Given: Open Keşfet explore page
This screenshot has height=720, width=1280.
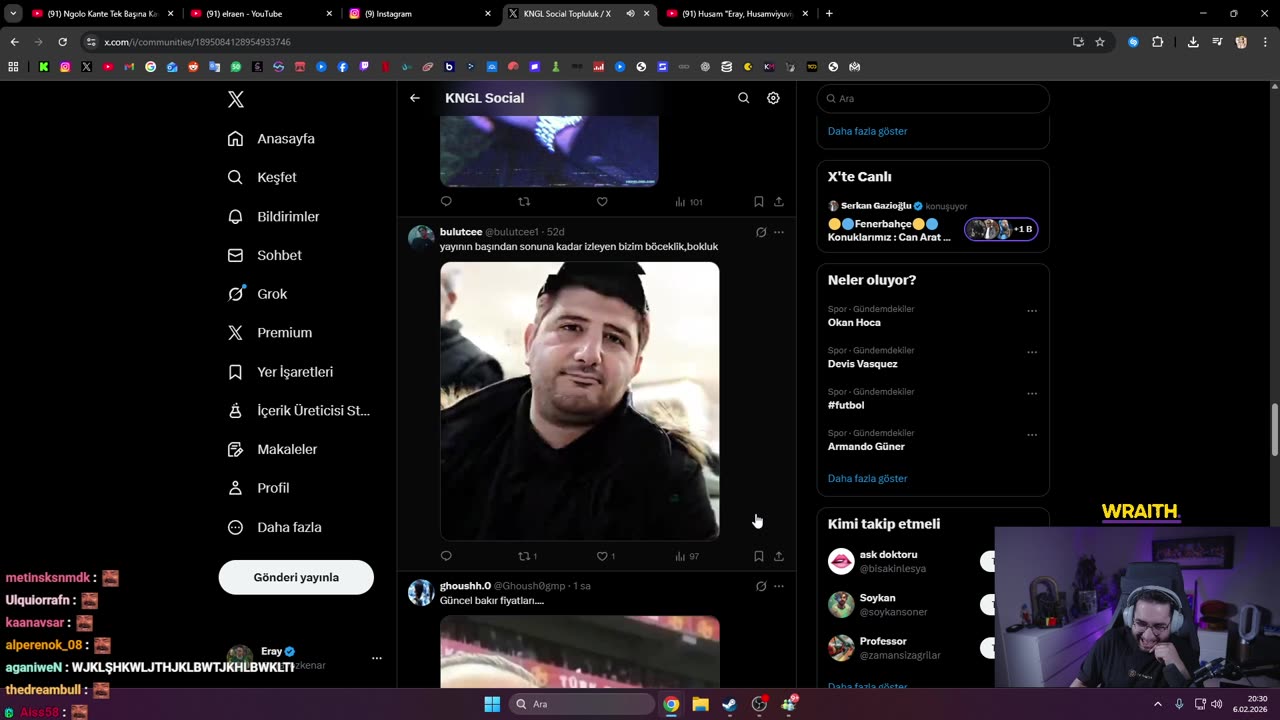Looking at the screenshot, I should [x=262, y=177].
